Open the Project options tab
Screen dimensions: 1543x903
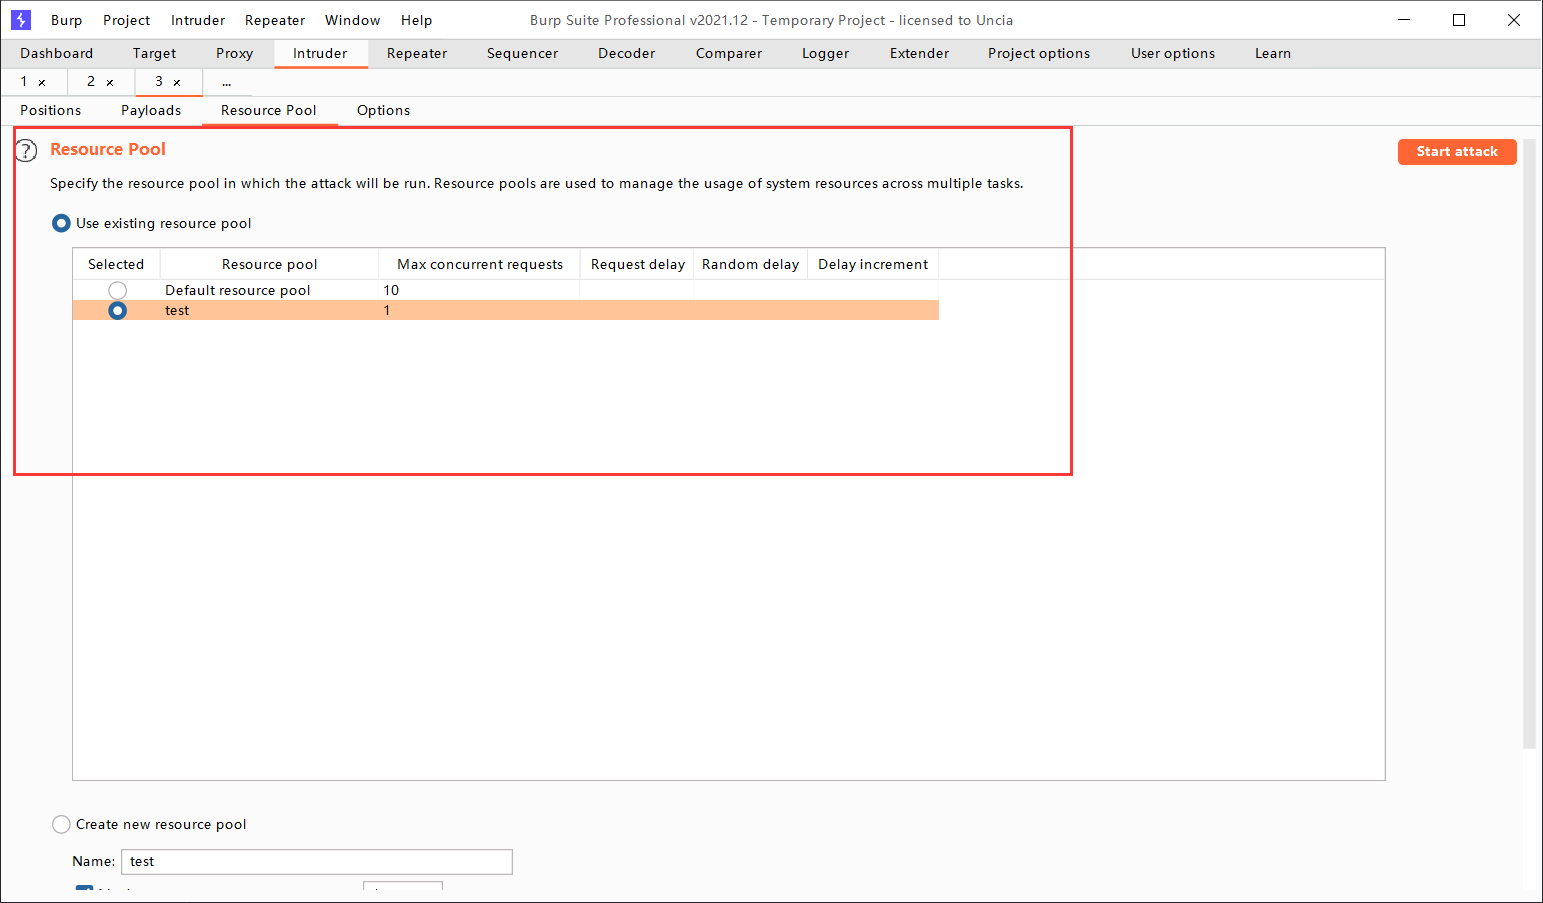[x=1039, y=54]
